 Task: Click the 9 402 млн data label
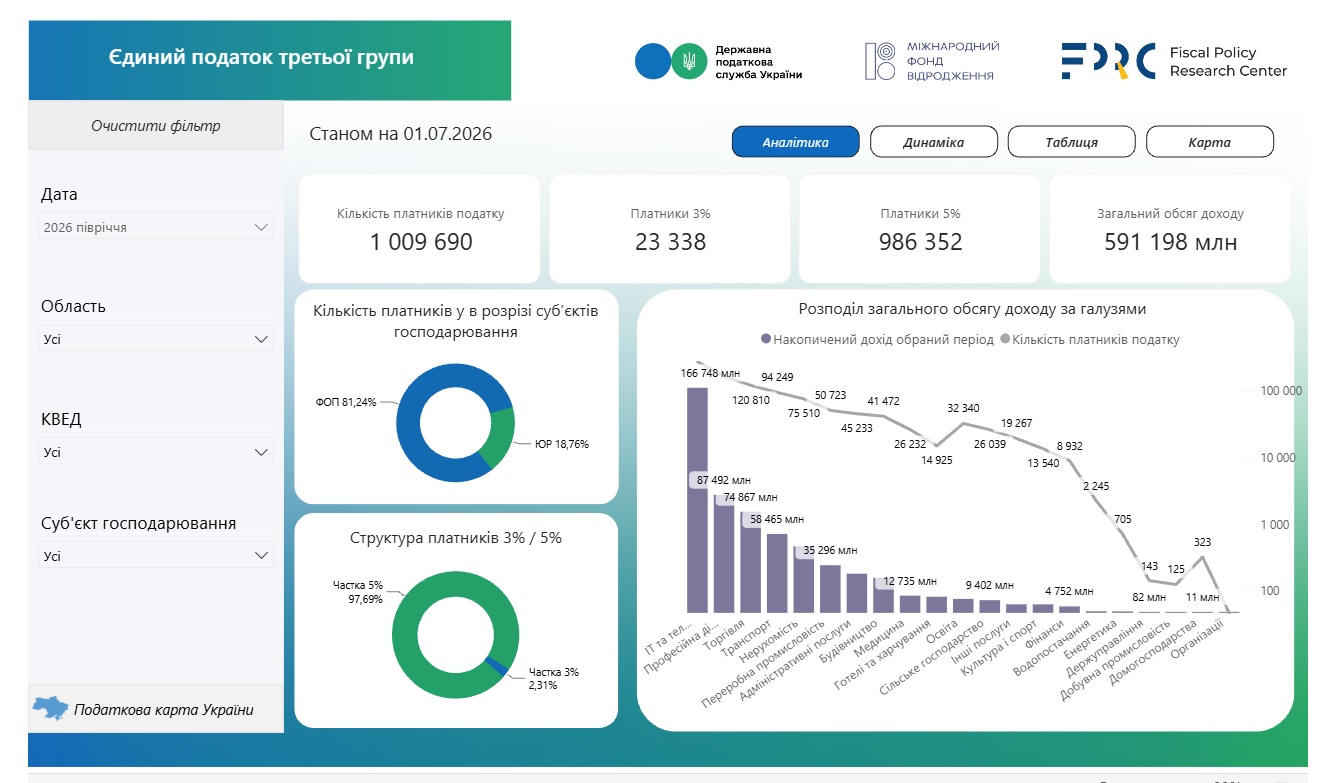989,585
